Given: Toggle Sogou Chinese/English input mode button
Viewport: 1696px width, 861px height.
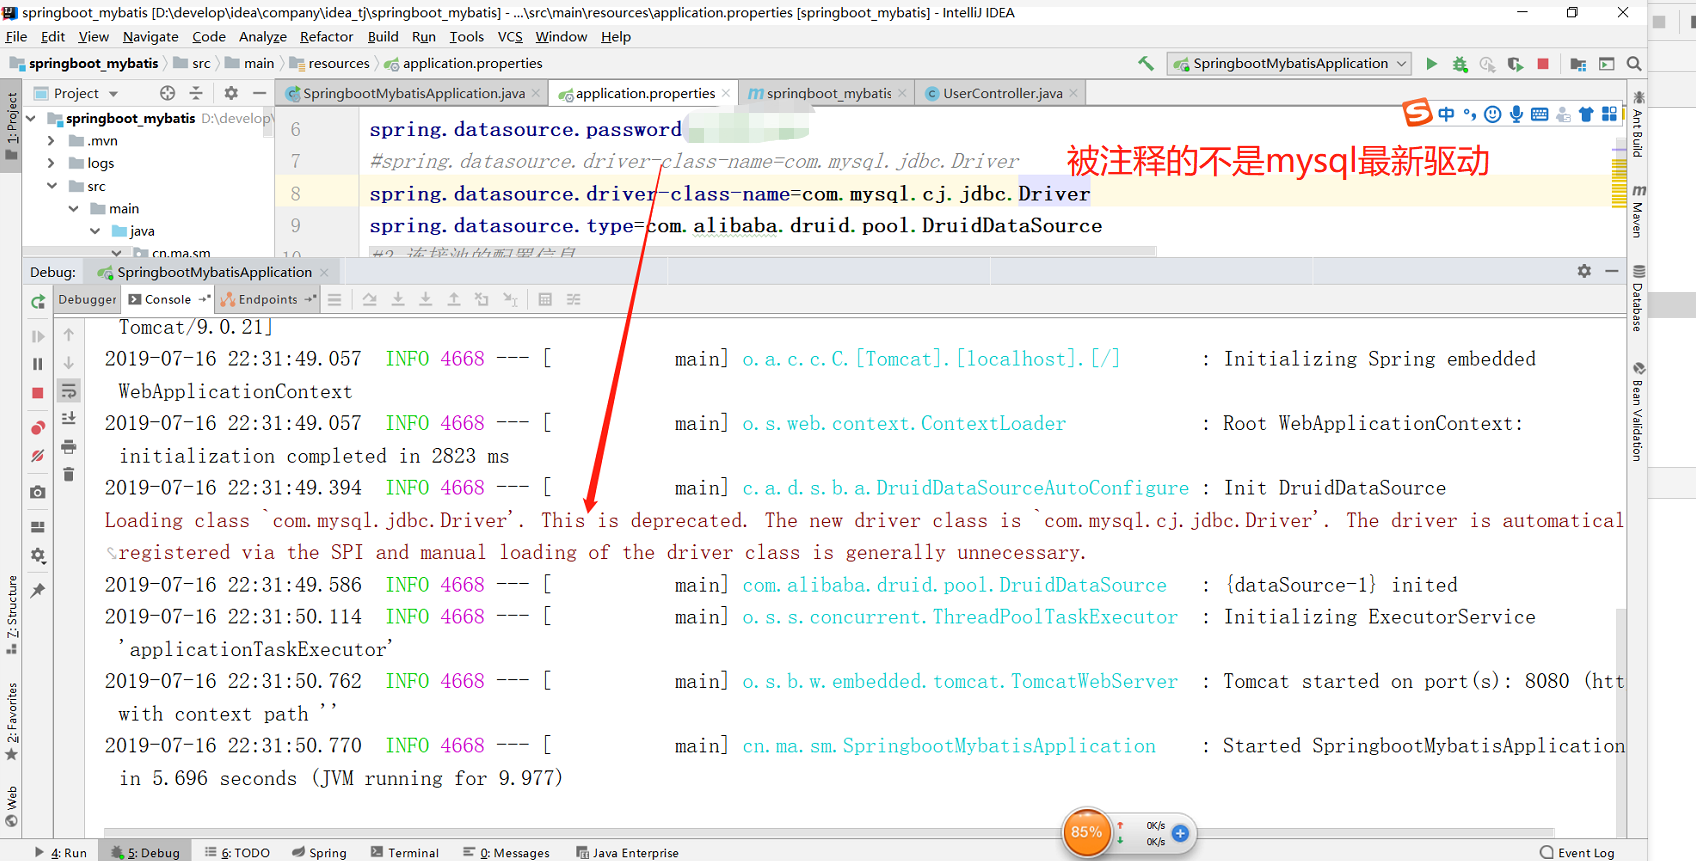Looking at the screenshot, I should point(1446,114).
